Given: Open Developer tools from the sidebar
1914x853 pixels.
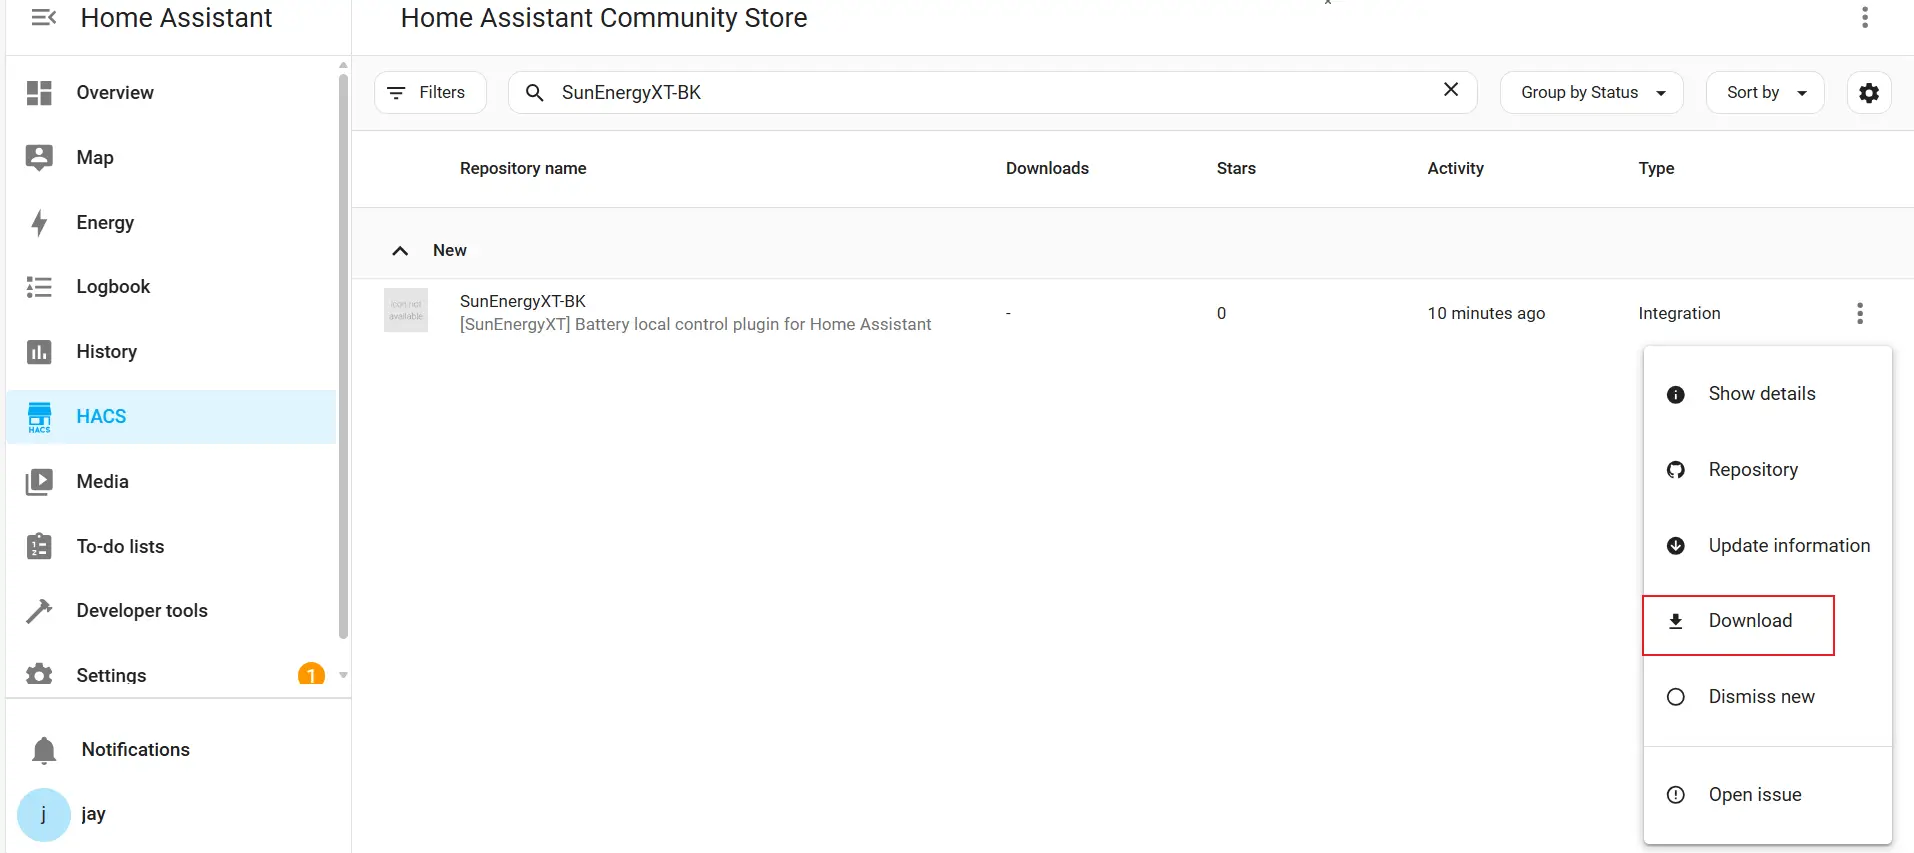Looking at the screenshot, I should [x=141, y=610].
